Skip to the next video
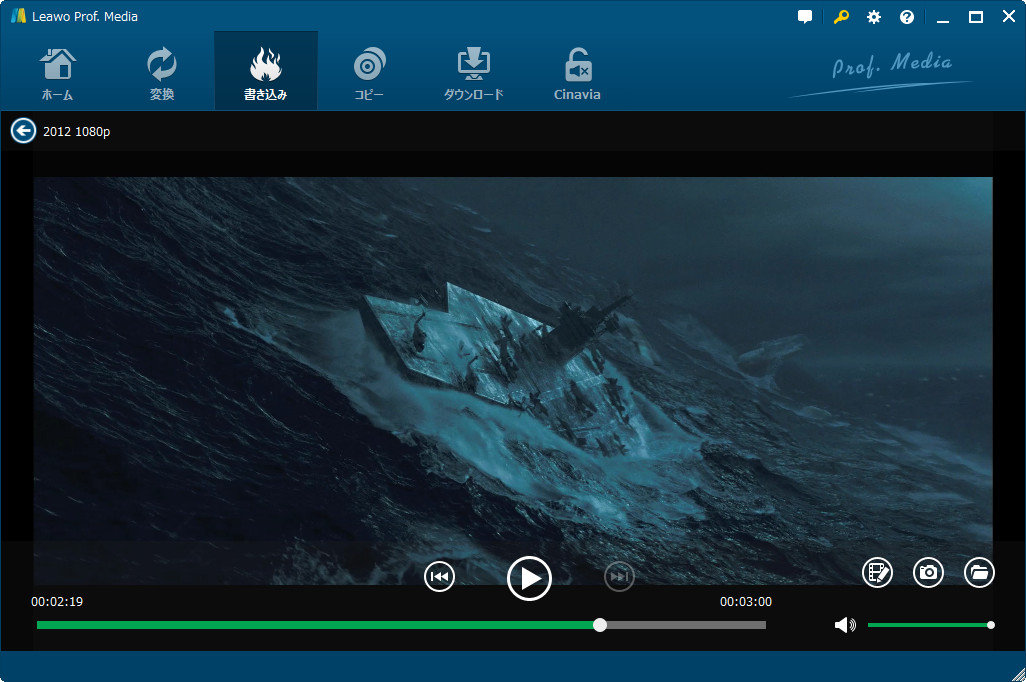1026x682 pixels. 619,577
